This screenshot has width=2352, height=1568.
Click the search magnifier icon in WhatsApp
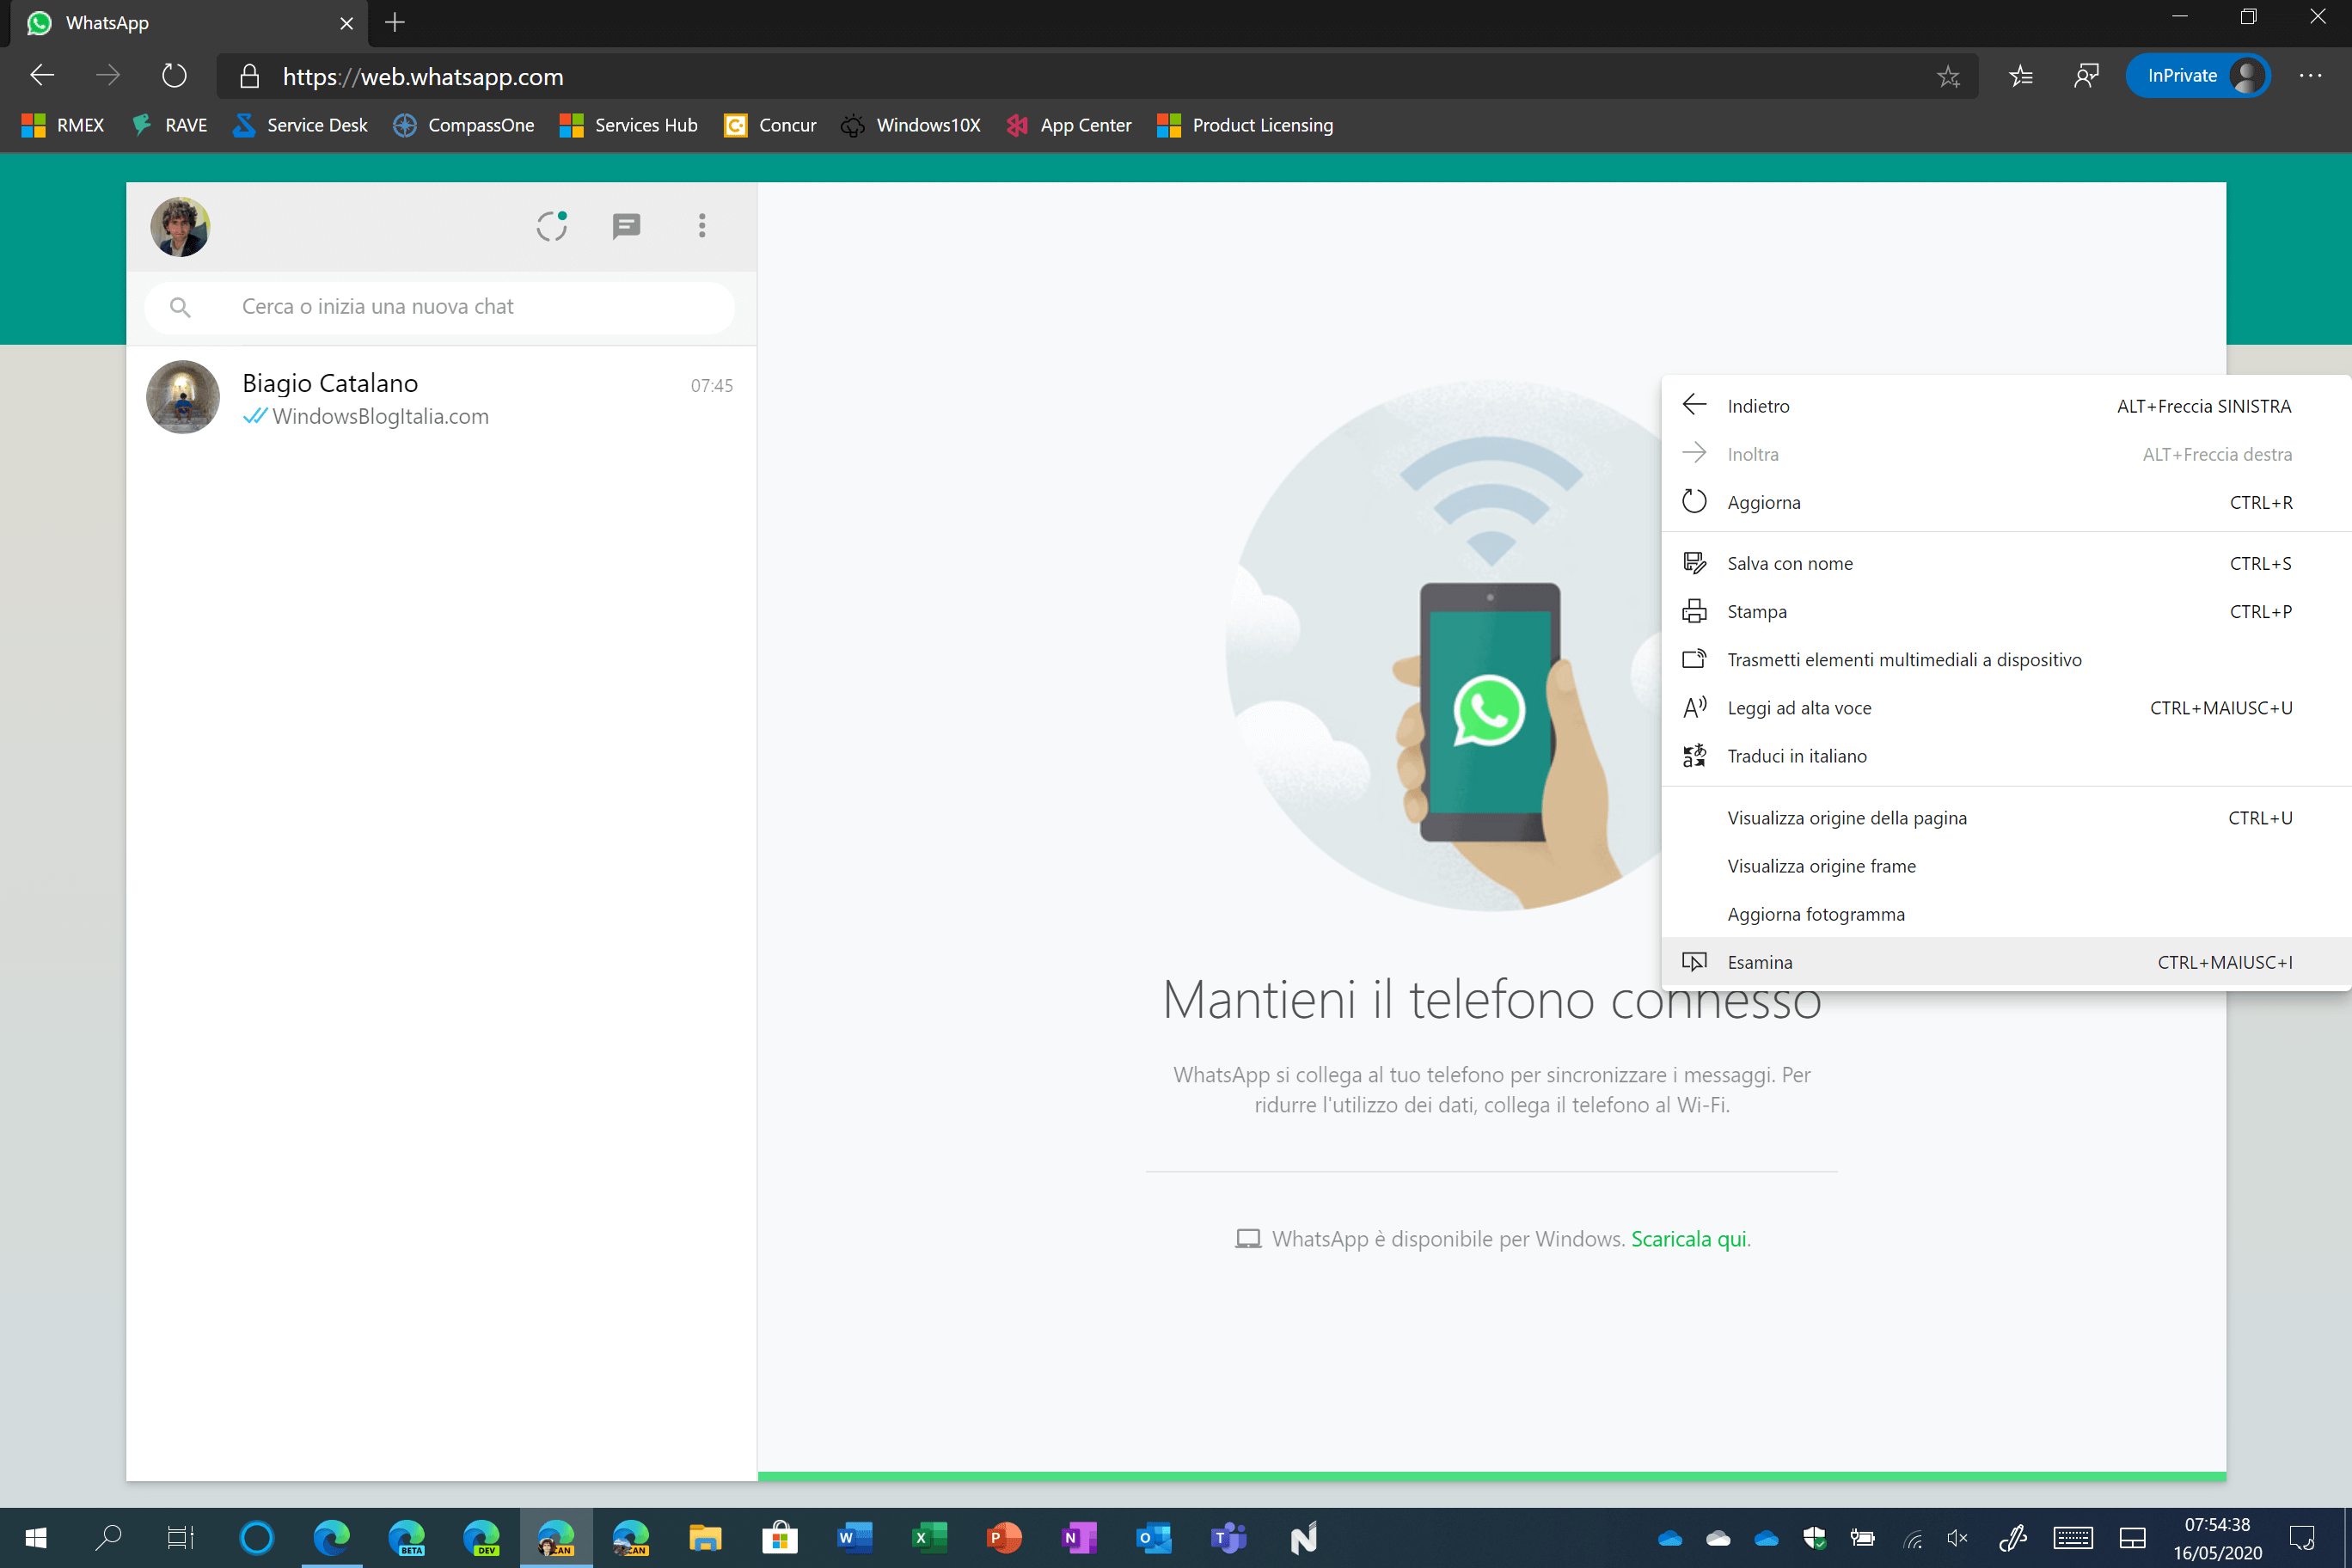point(180,307)
